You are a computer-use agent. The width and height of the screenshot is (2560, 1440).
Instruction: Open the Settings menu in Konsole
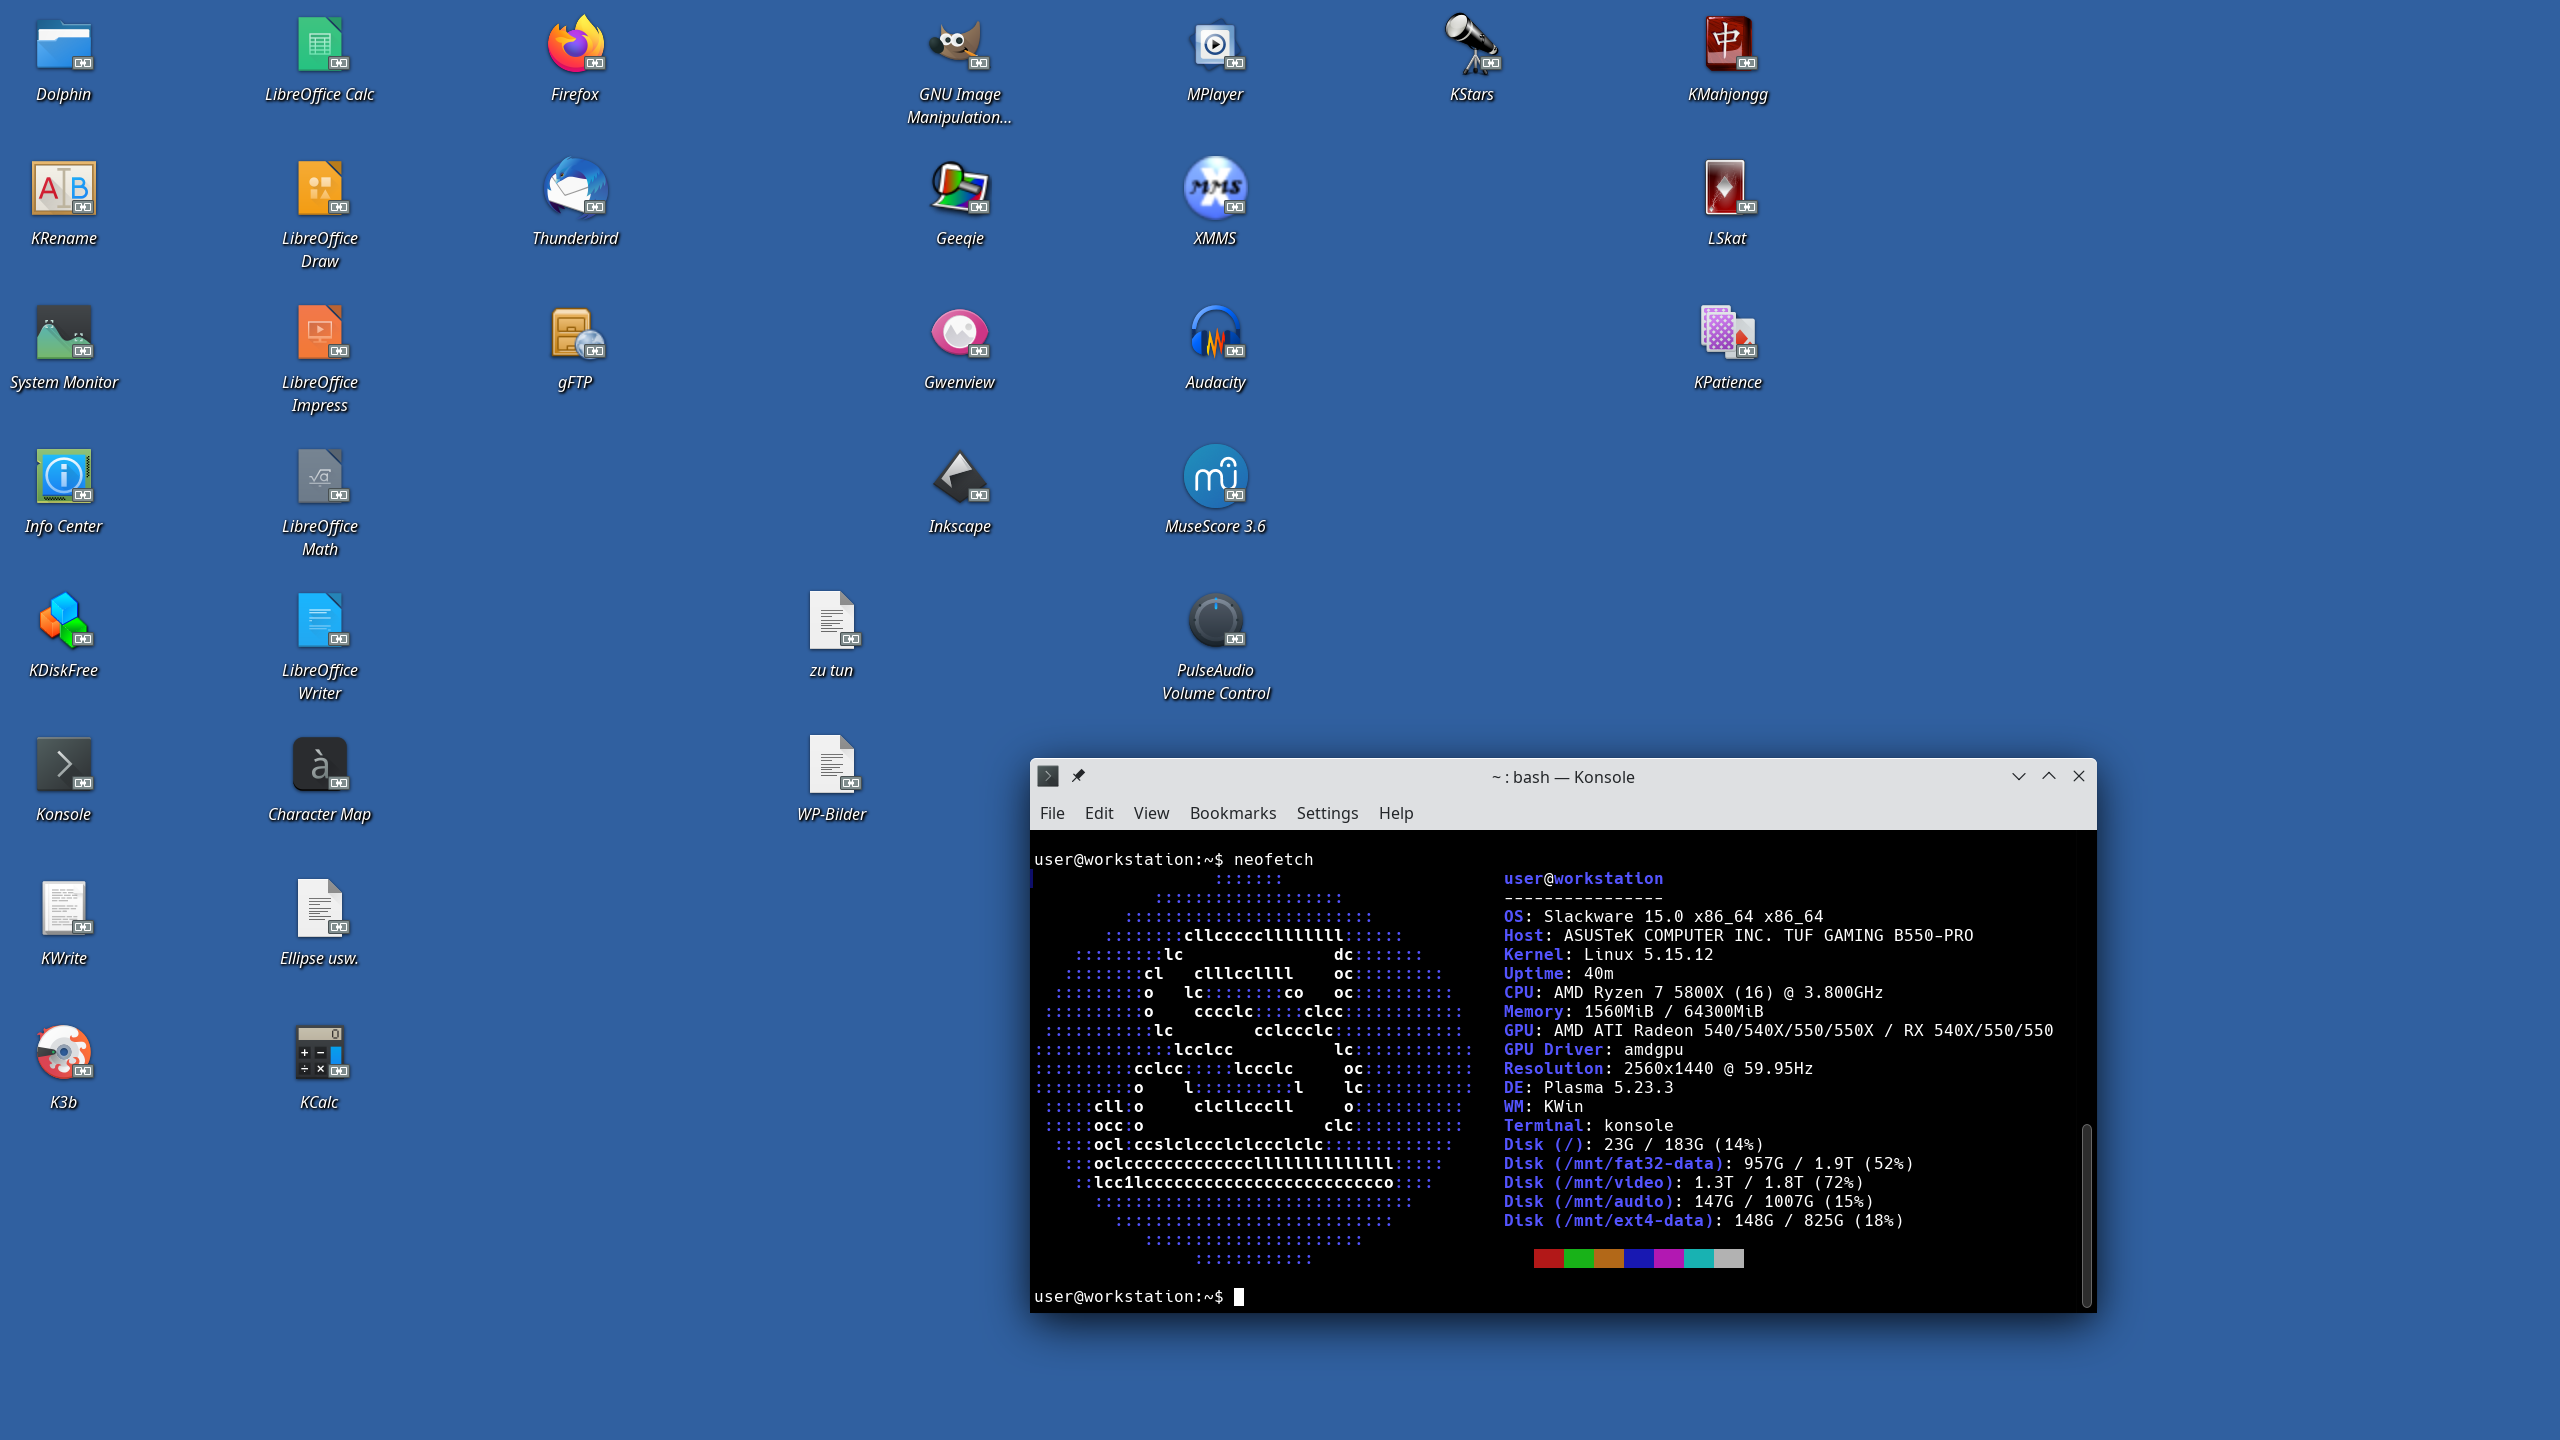(x=1326, y=813)
